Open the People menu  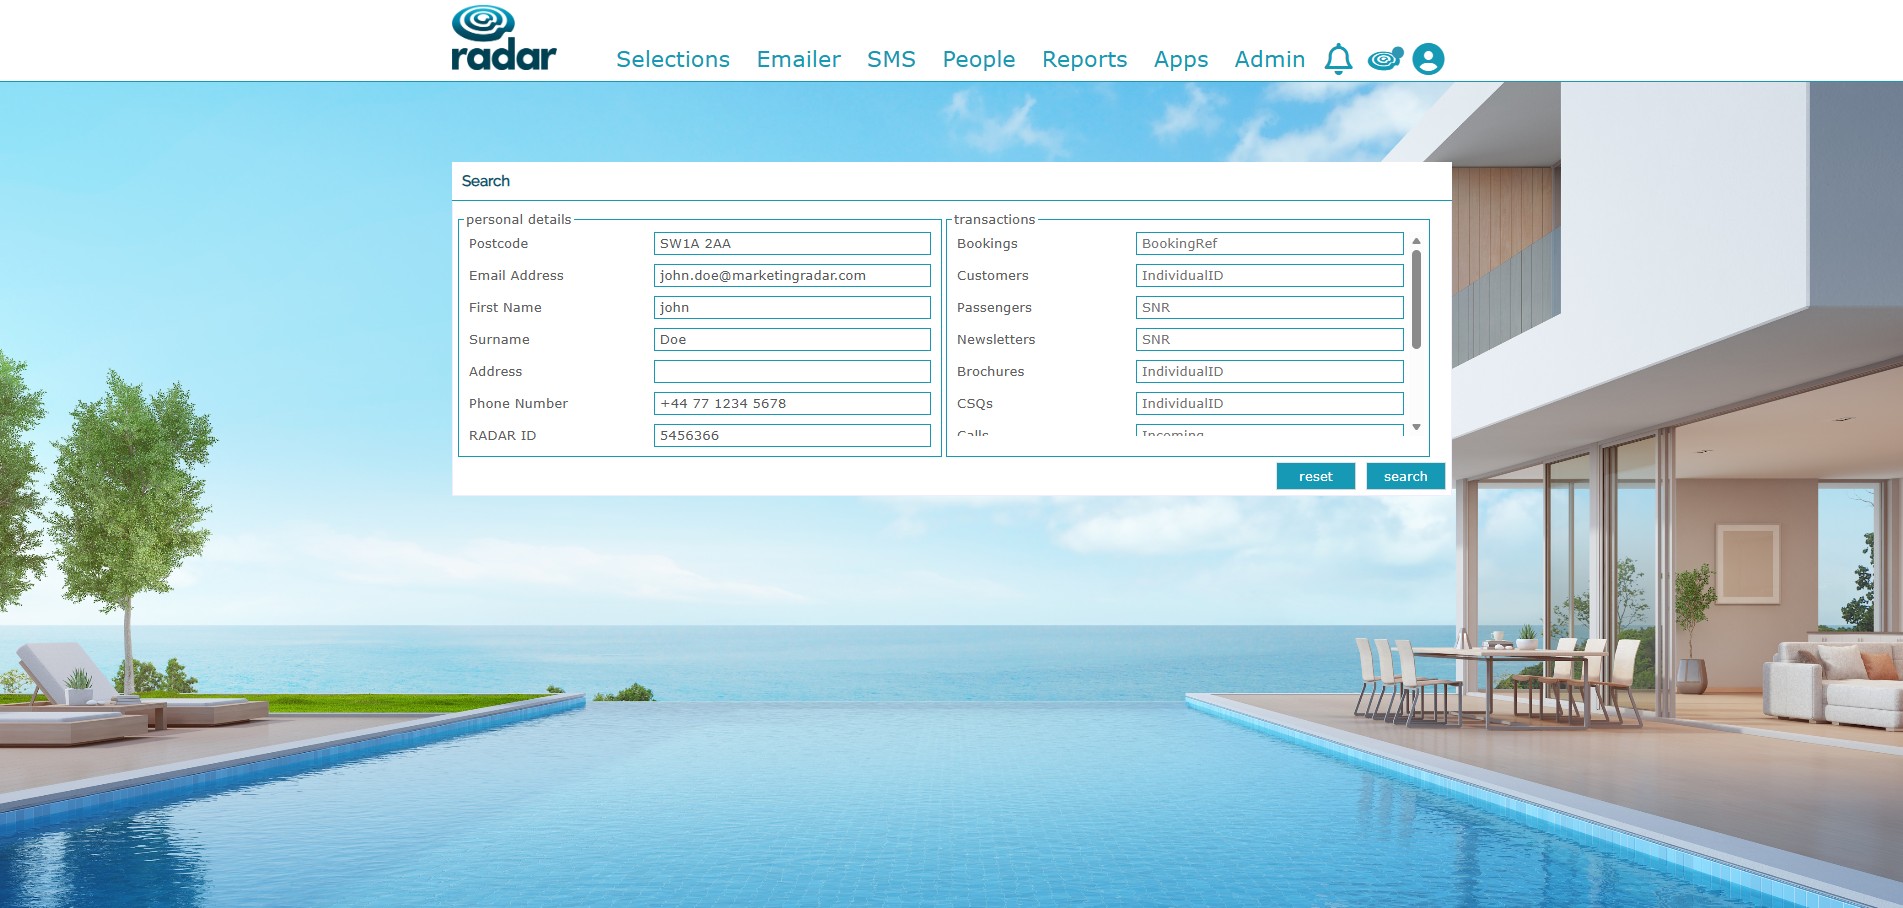979,59
